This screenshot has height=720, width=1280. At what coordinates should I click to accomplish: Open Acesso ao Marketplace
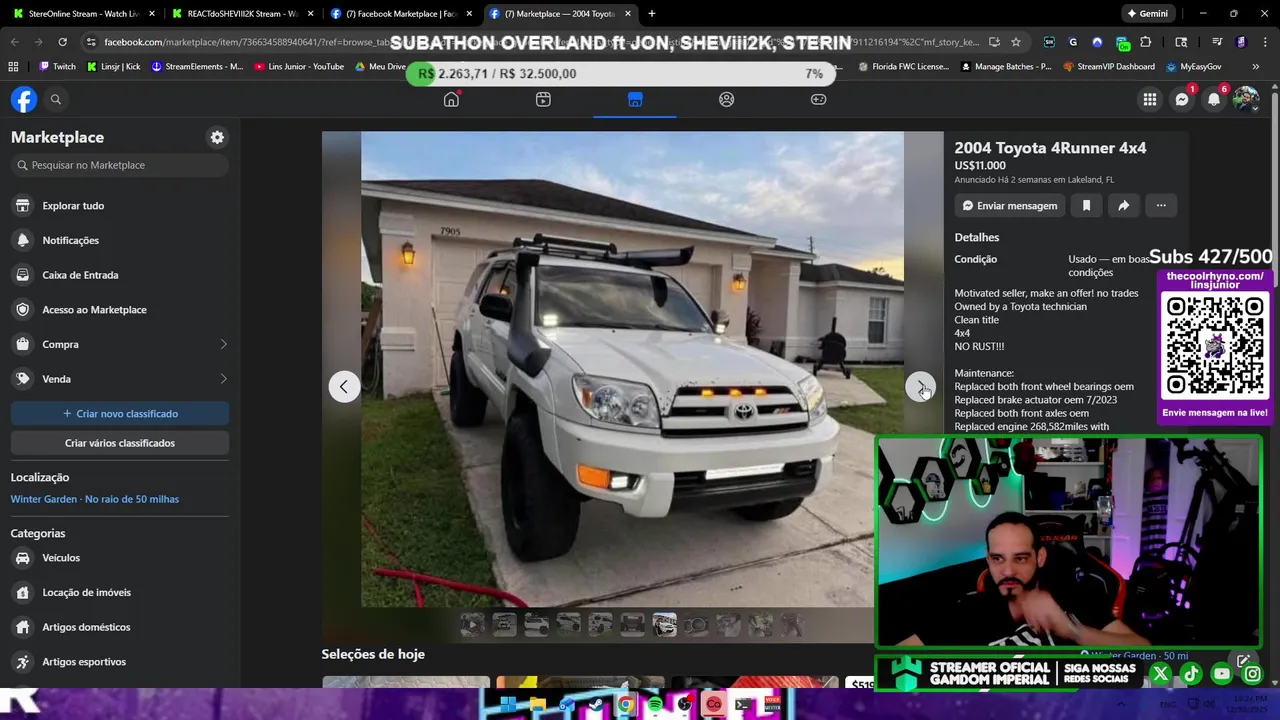pyautogui.click(x=120, y=309)
